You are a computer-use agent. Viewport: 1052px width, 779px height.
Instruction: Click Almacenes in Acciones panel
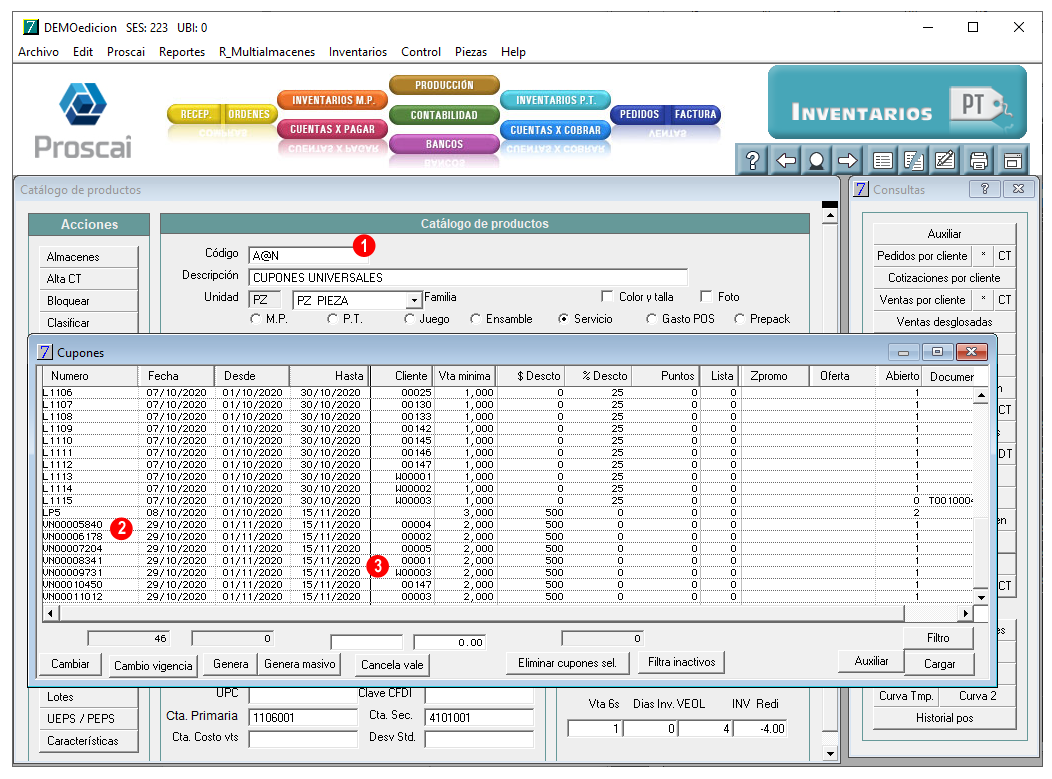pos(88,256)
